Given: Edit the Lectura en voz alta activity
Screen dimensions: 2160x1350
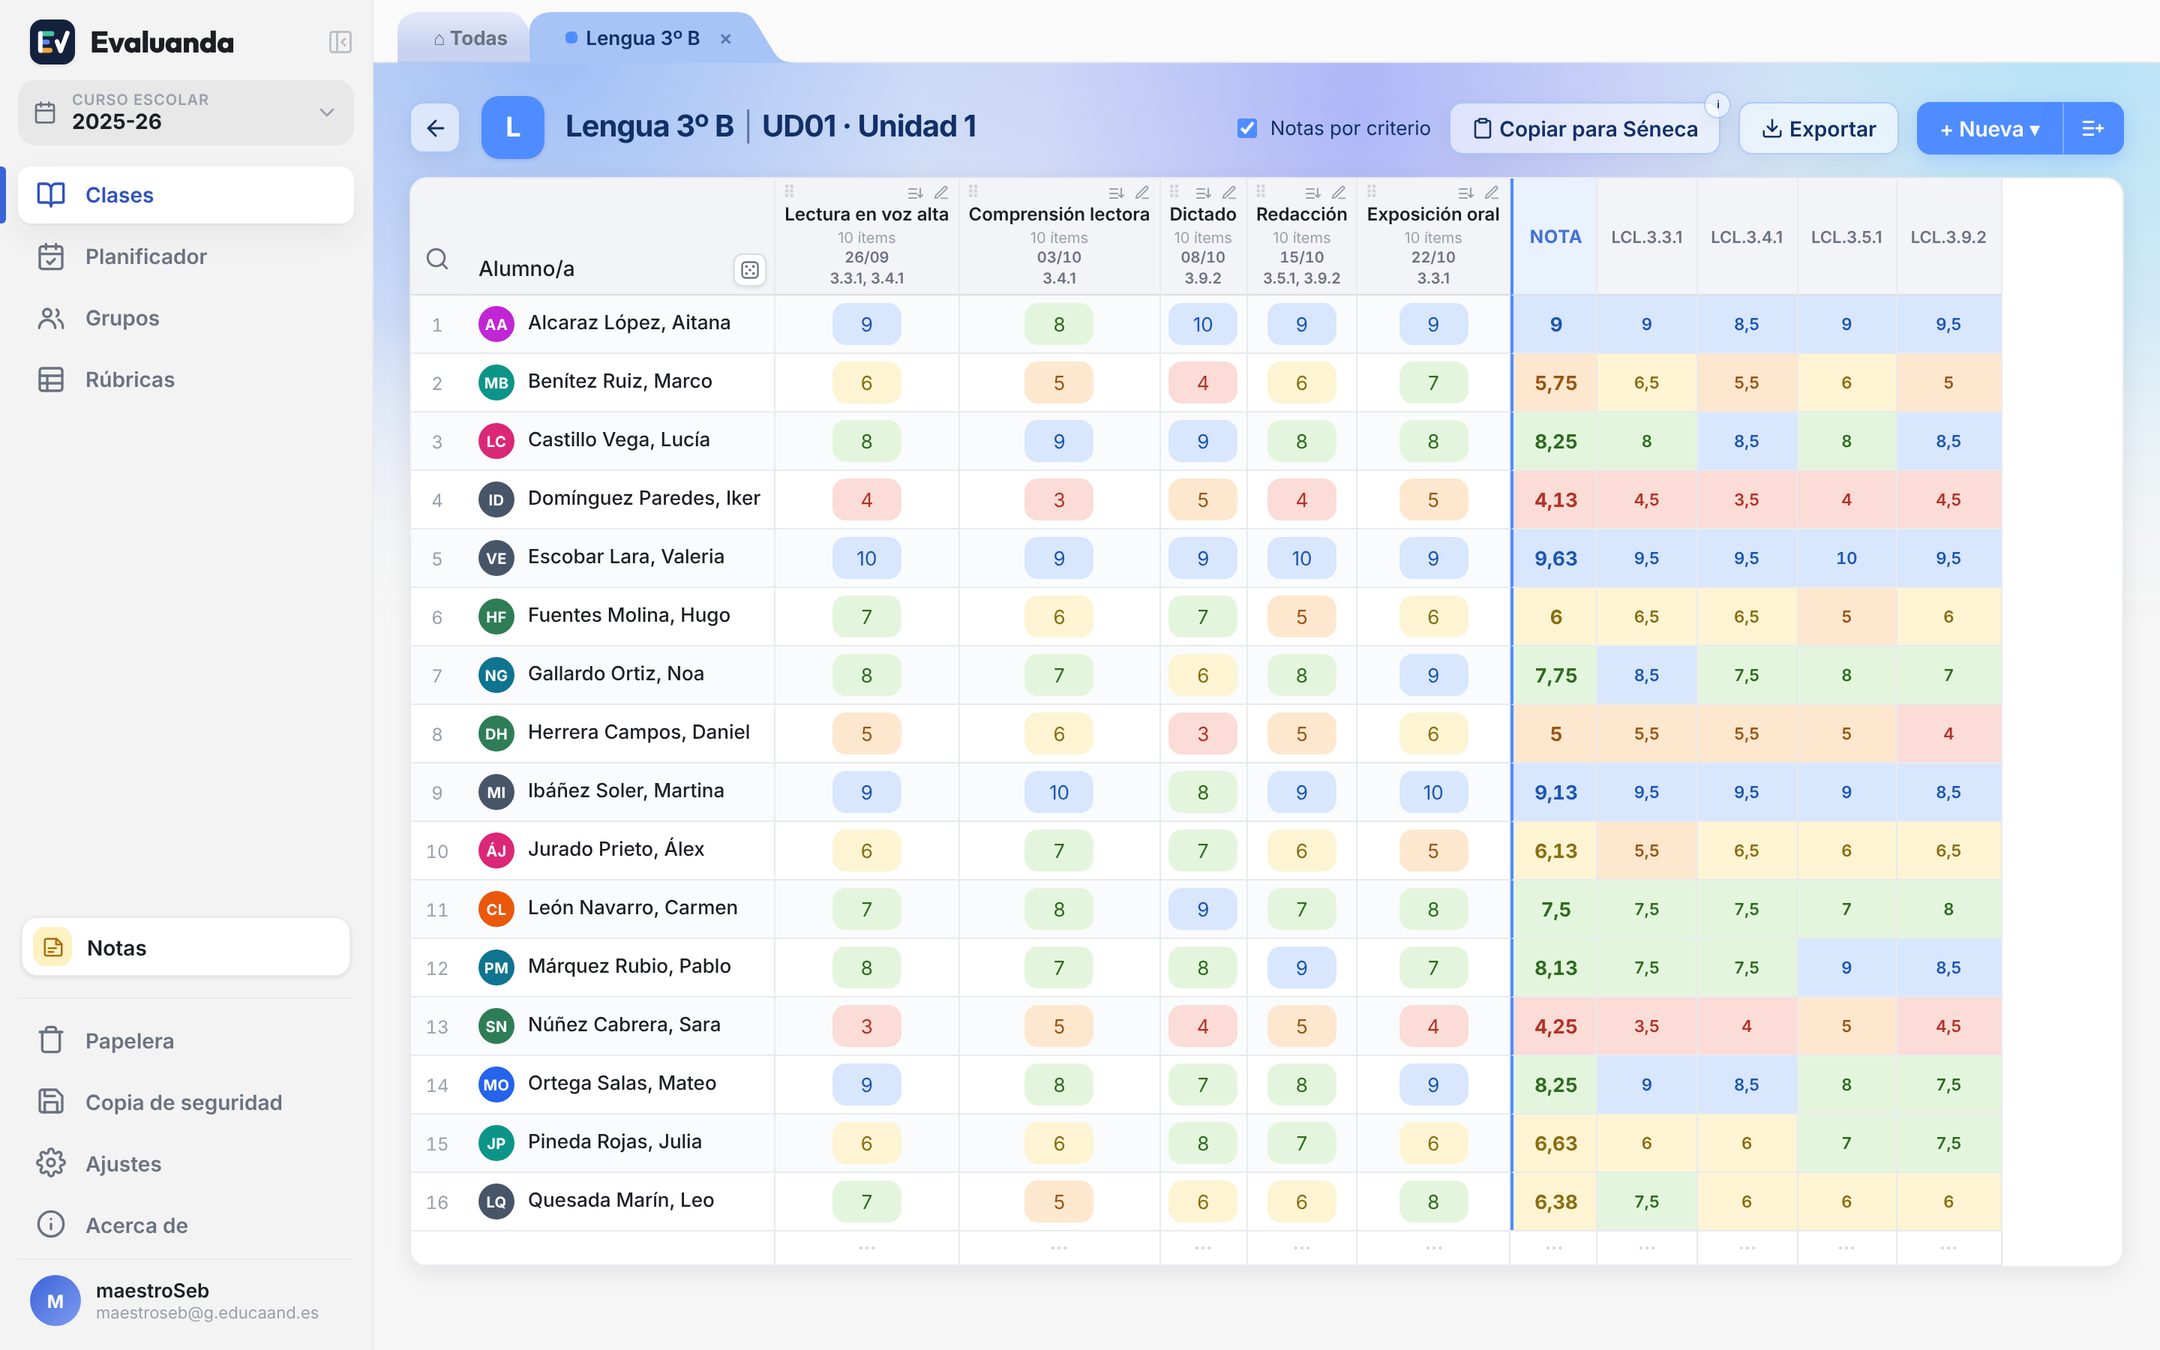Looking at the screenshot, I should pyautogui.click(x=941, y=192).
